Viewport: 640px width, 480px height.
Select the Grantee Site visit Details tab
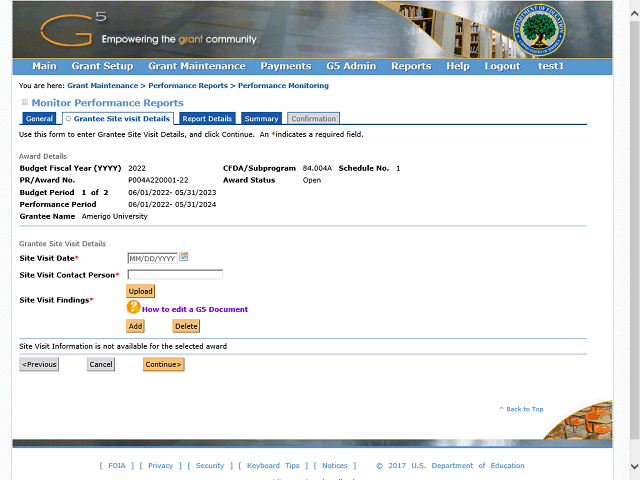(x=118, y=118)
